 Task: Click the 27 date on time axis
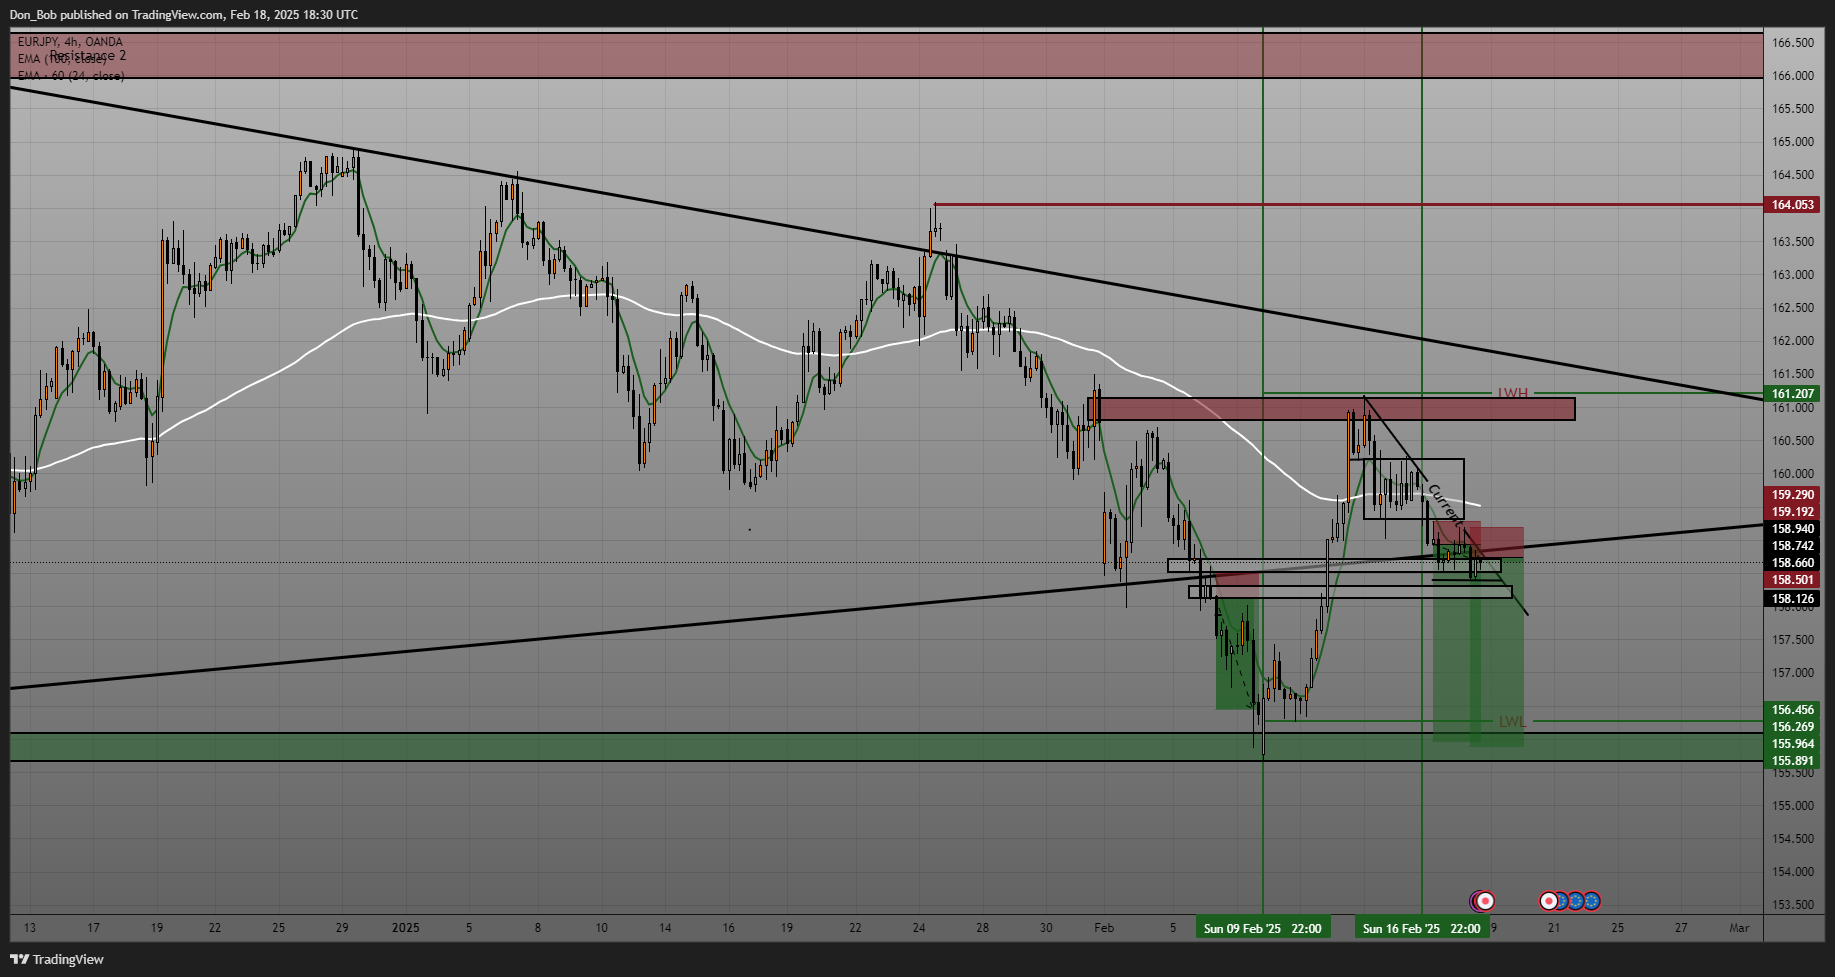1681,928
